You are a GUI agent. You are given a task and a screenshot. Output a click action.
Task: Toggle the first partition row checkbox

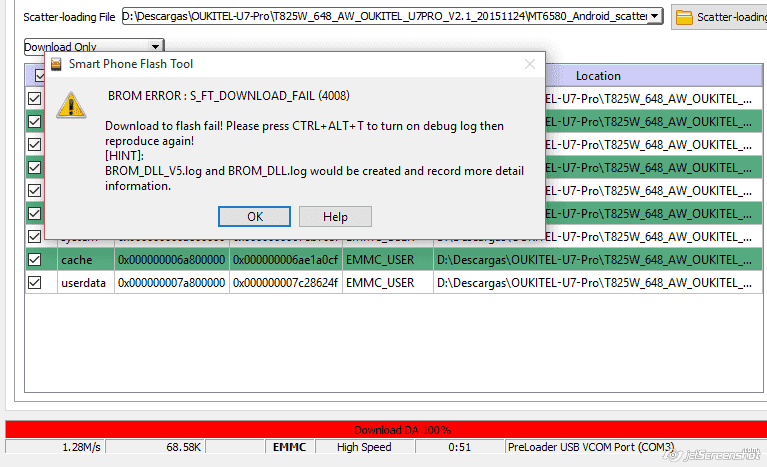(34, 98)
